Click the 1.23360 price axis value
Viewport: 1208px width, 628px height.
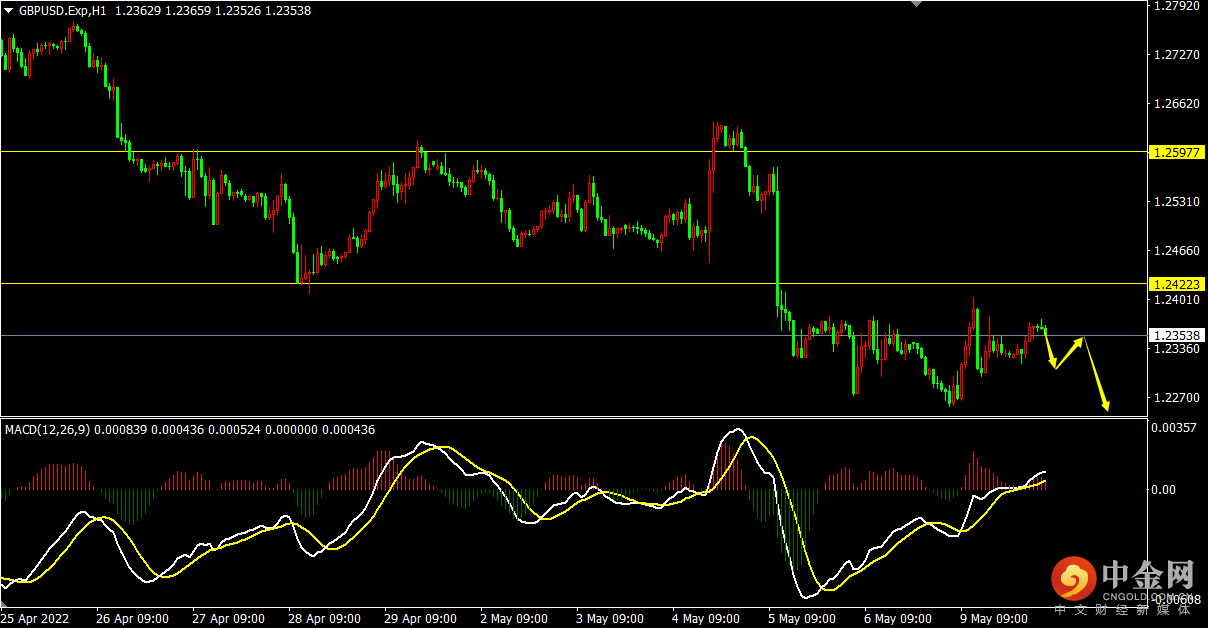click(1175, 349)
